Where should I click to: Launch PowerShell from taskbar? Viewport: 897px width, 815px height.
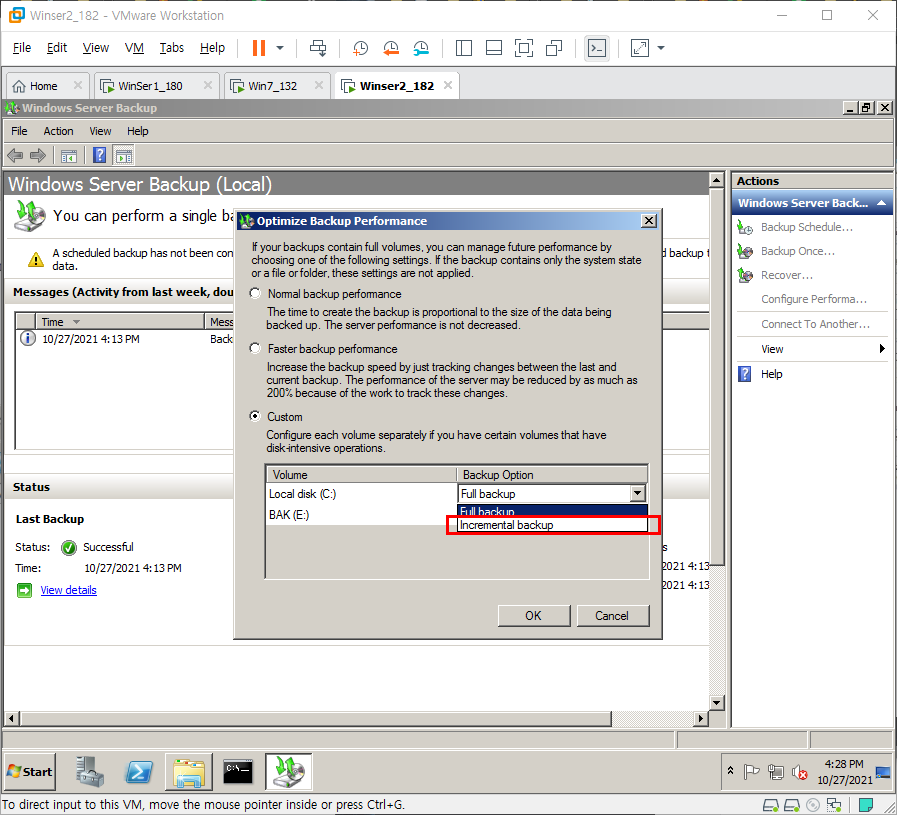139,772
